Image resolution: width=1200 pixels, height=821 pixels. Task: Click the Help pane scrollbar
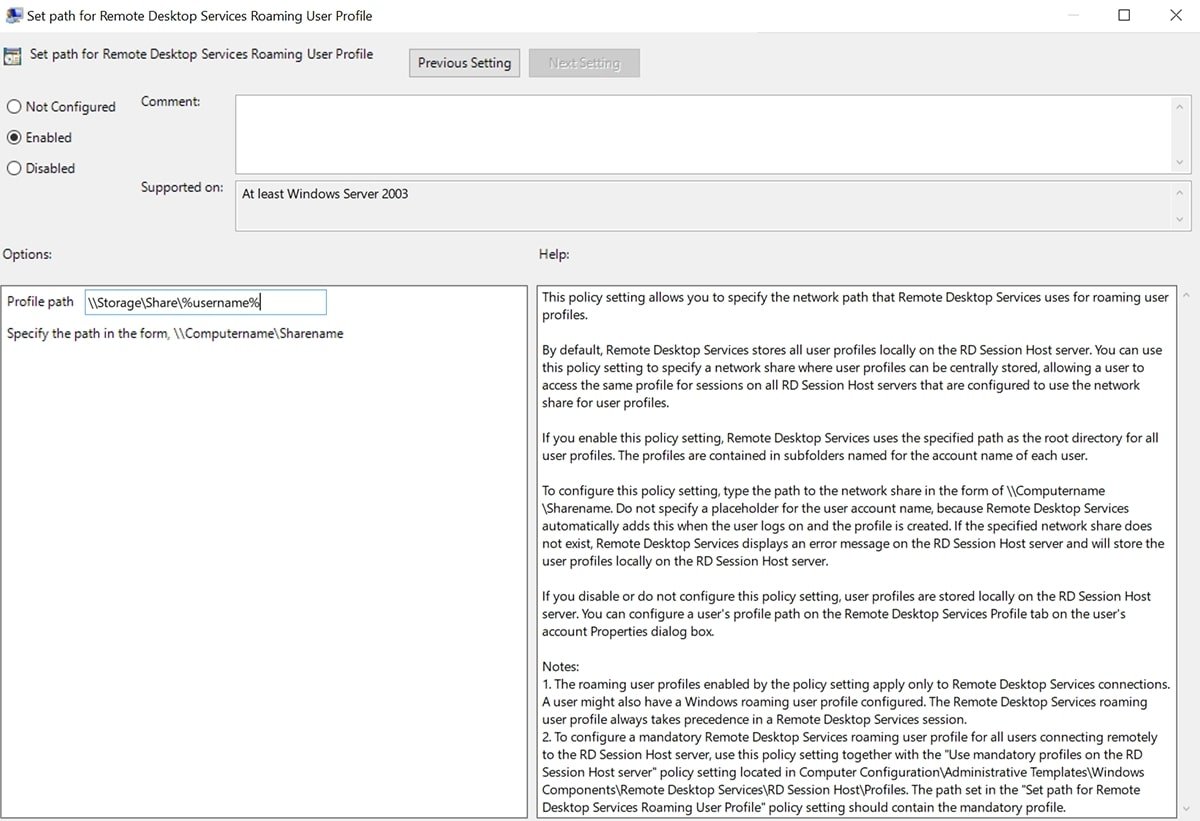pyautogui.click(x=1186, y=550)
